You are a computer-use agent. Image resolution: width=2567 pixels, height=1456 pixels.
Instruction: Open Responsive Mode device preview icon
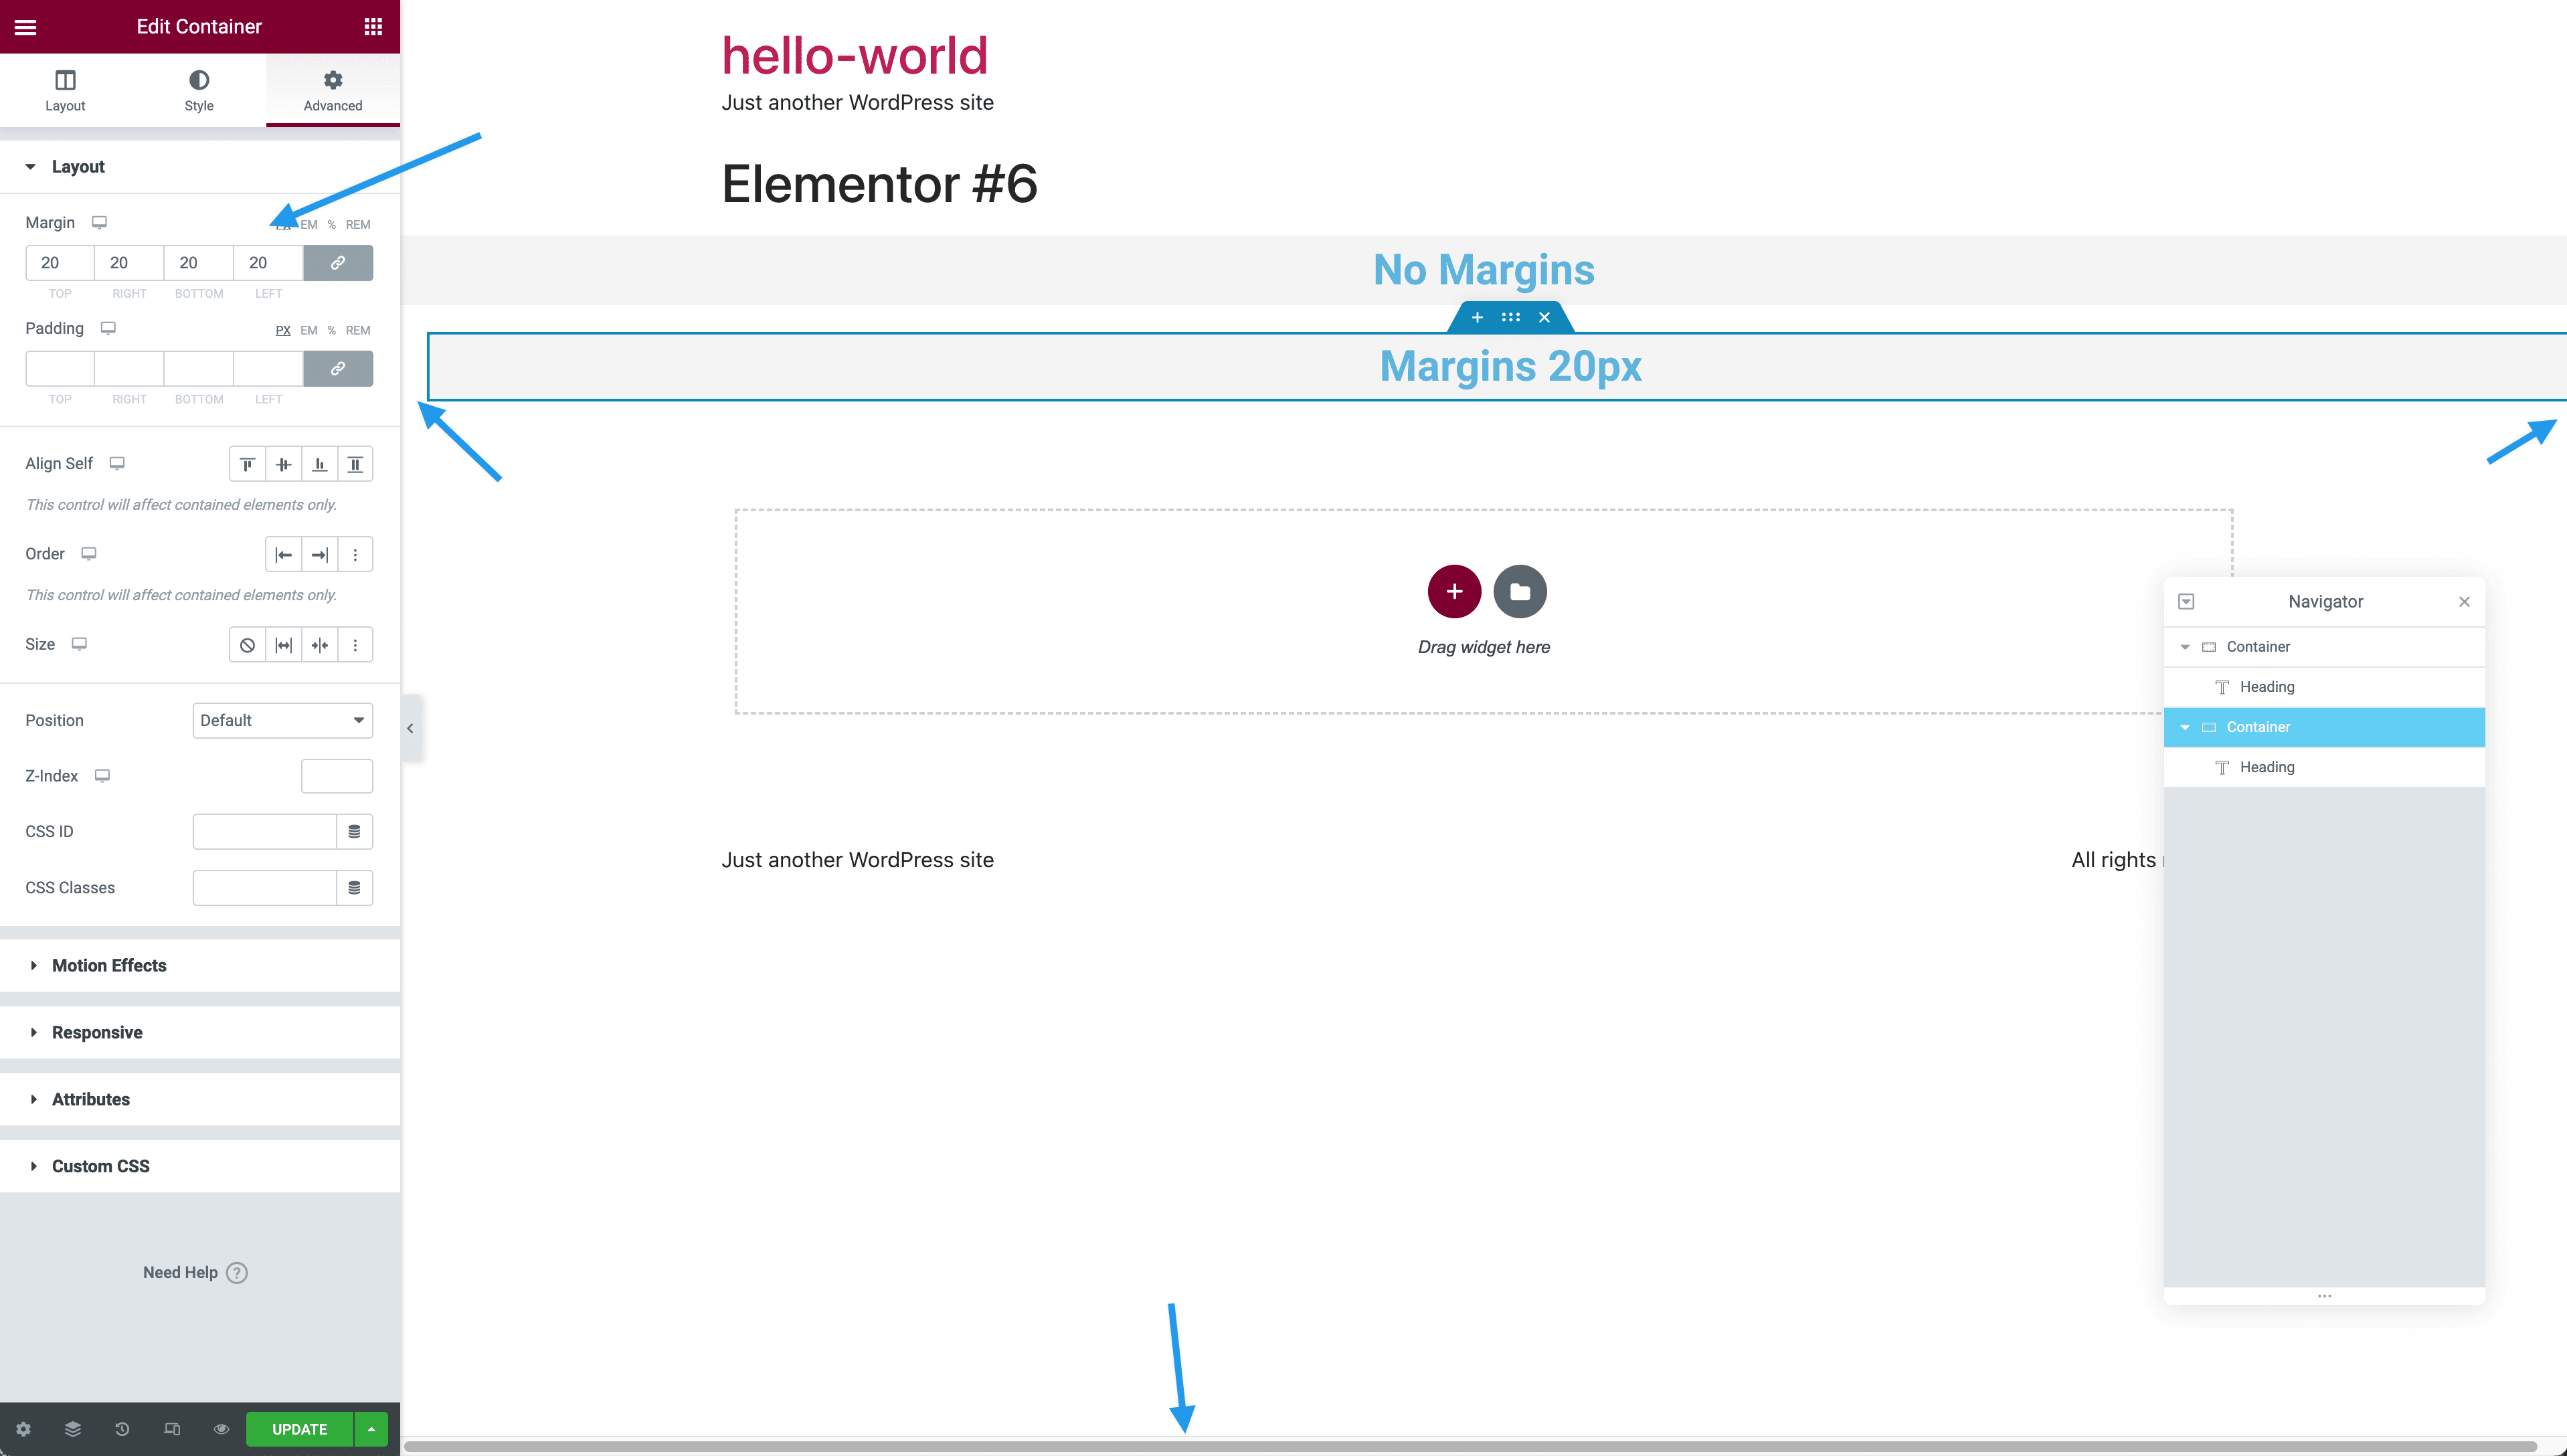click(x=172, y=1429)
